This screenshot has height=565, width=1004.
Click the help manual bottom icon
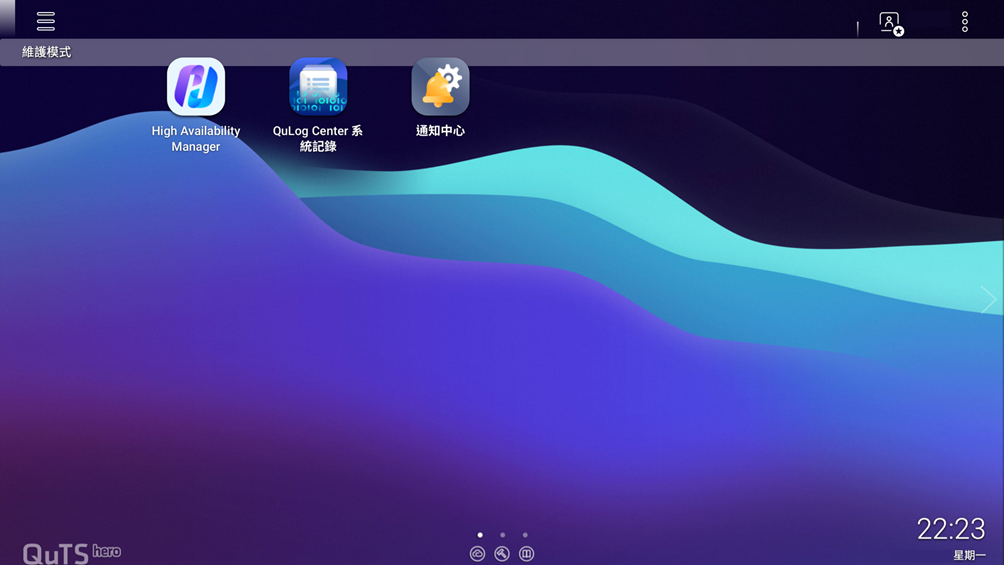coord(526,553)
